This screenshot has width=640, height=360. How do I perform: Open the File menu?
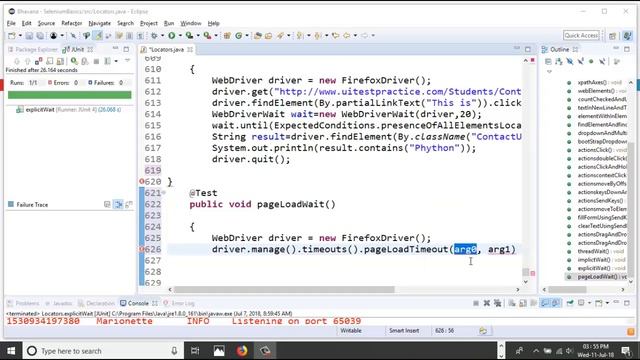click(x=11, y=23)
